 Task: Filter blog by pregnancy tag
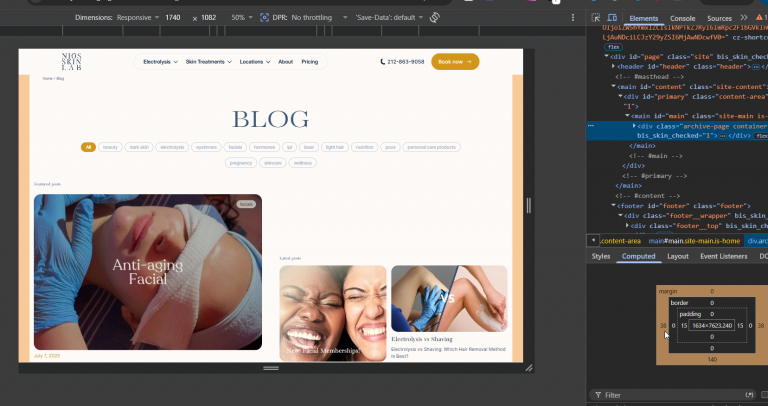pyautogui.click(x=240, y=163)
